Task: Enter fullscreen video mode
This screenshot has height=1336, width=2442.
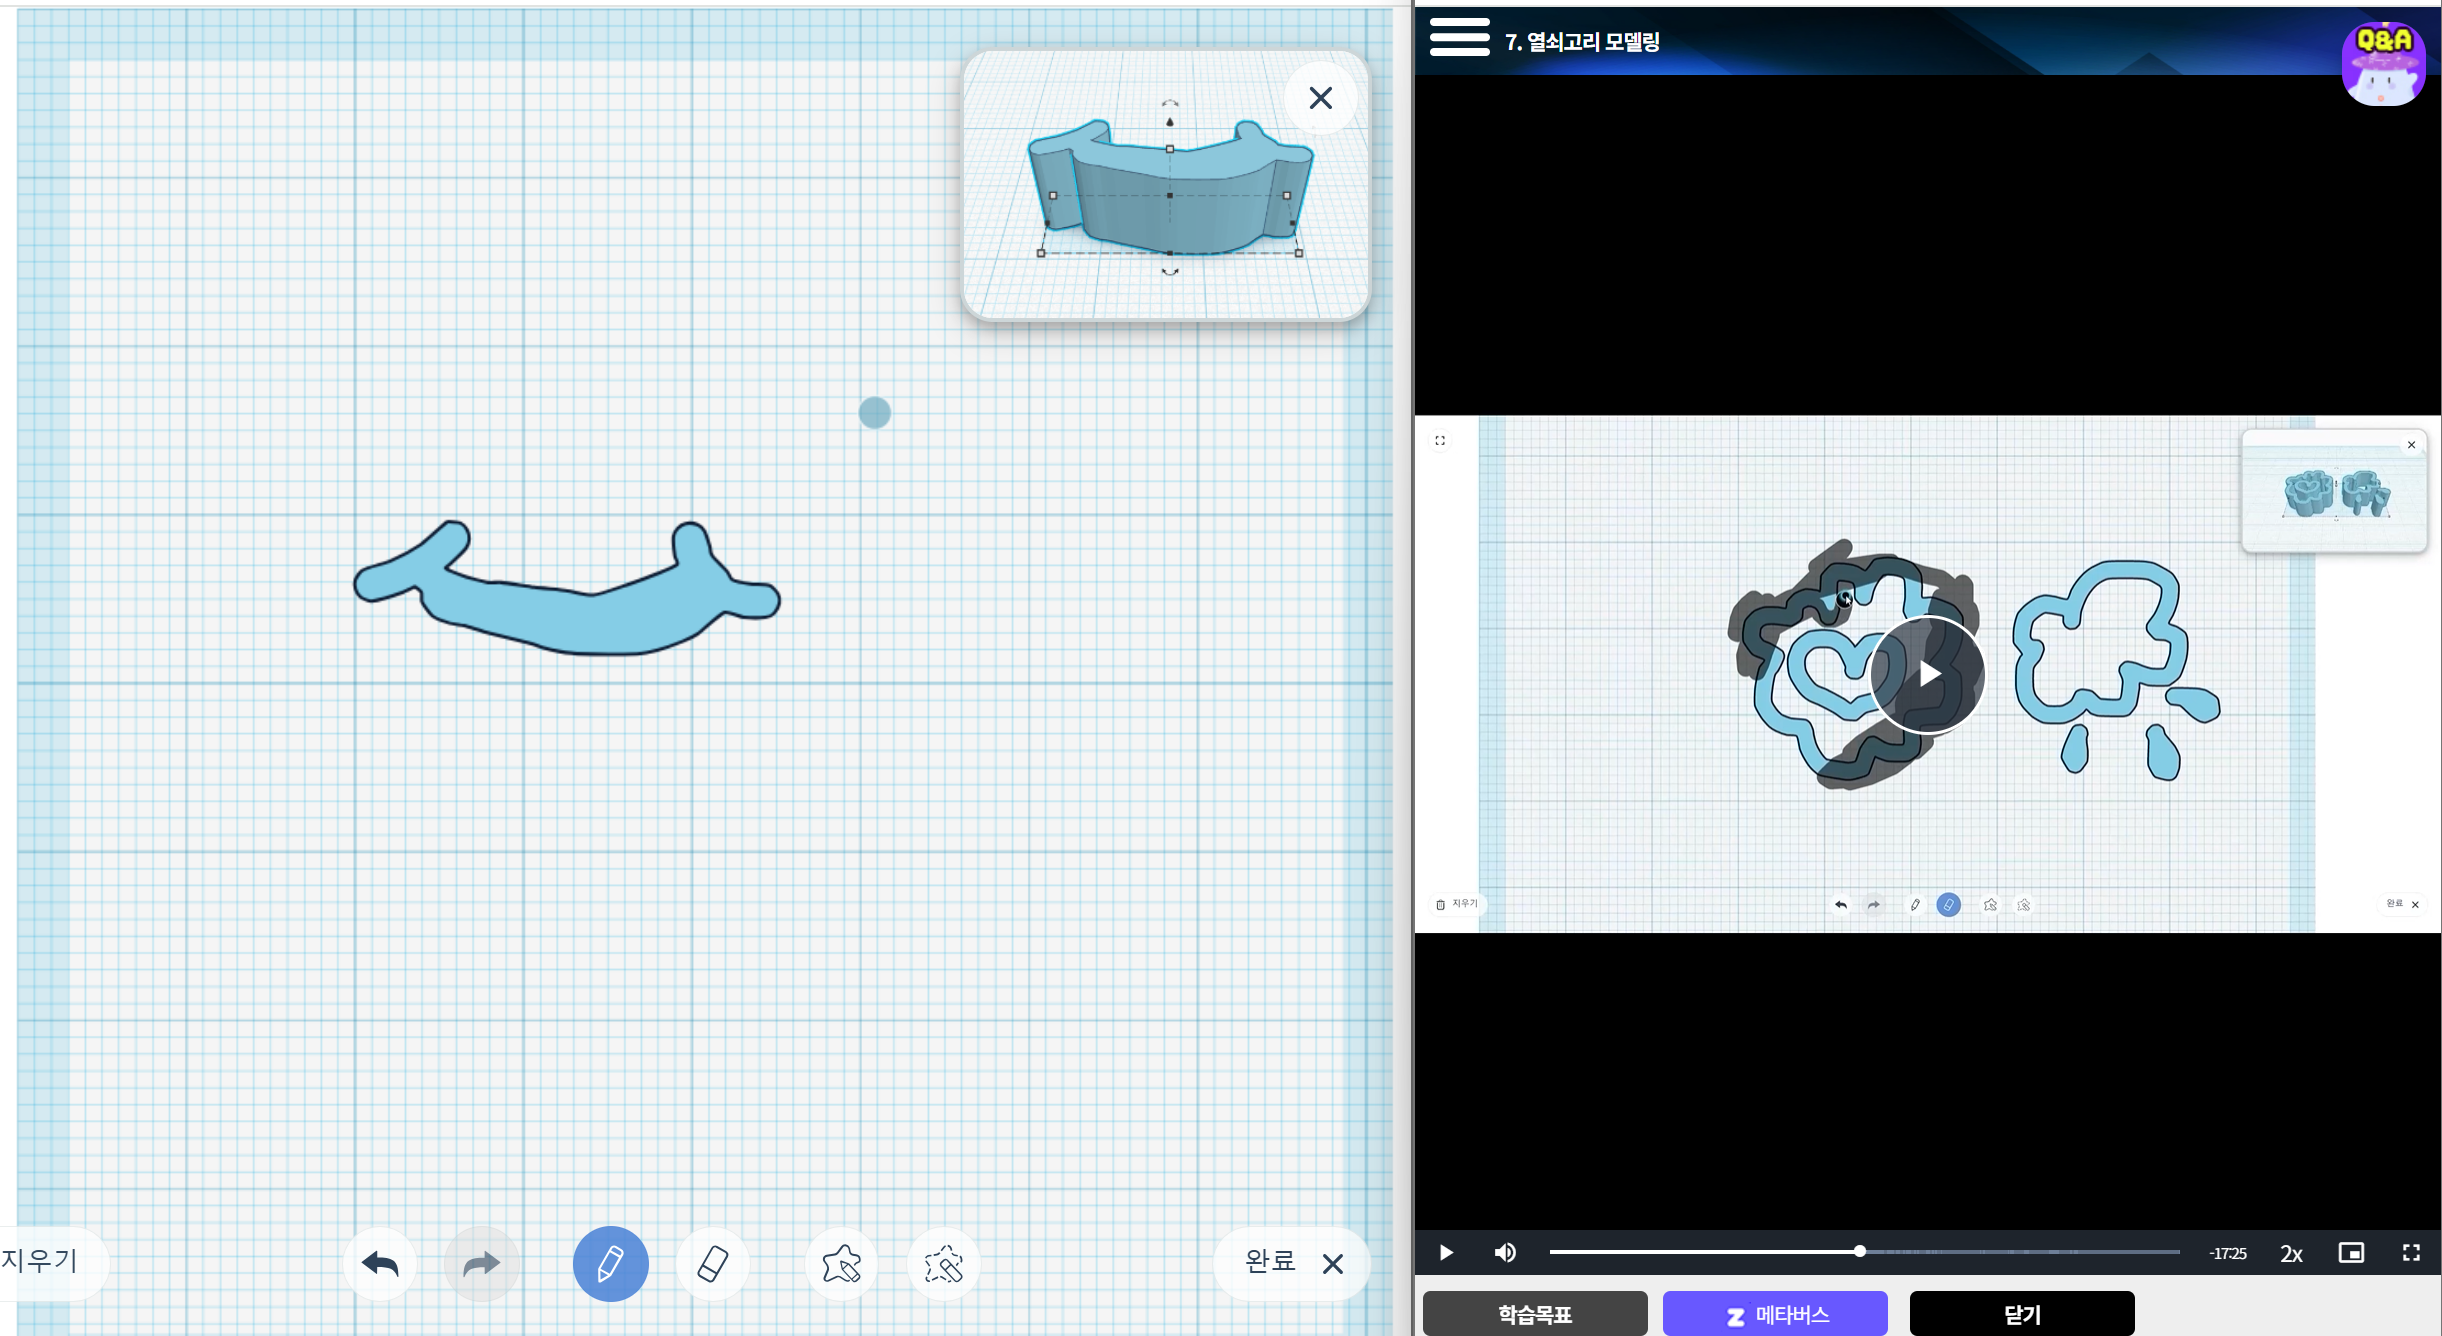Action: pos(2411,1252)
